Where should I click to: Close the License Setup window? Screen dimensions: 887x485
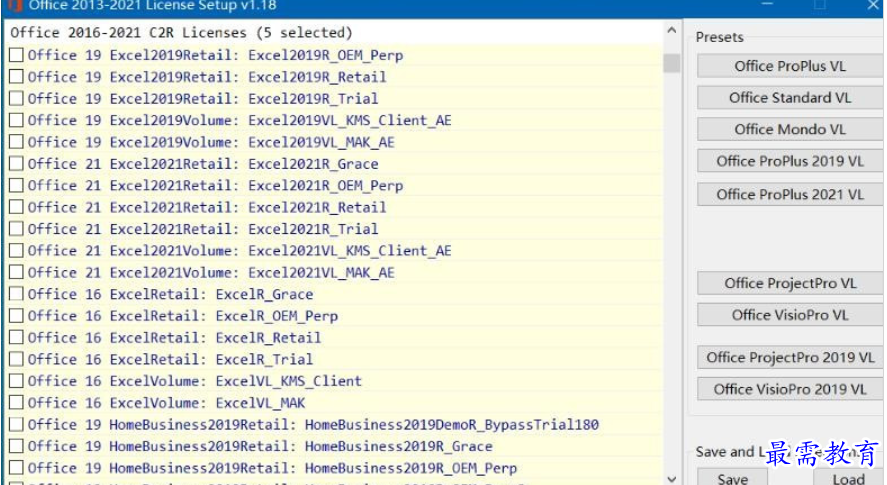pos(873,5)
